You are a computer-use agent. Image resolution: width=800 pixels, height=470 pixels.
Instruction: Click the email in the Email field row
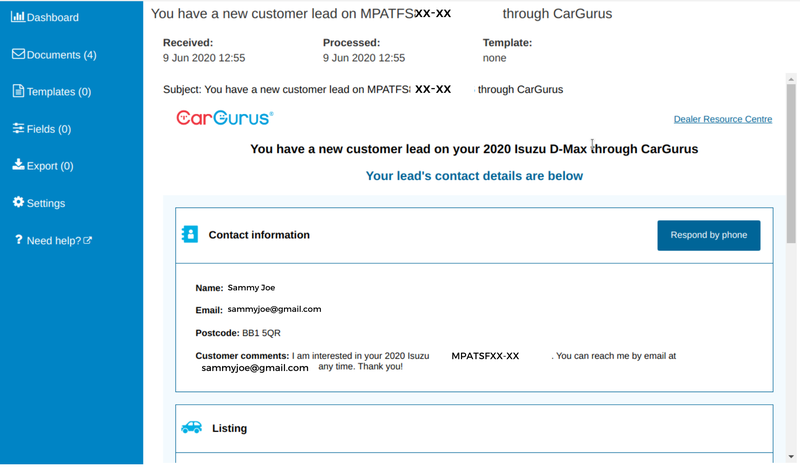point(274,309)
